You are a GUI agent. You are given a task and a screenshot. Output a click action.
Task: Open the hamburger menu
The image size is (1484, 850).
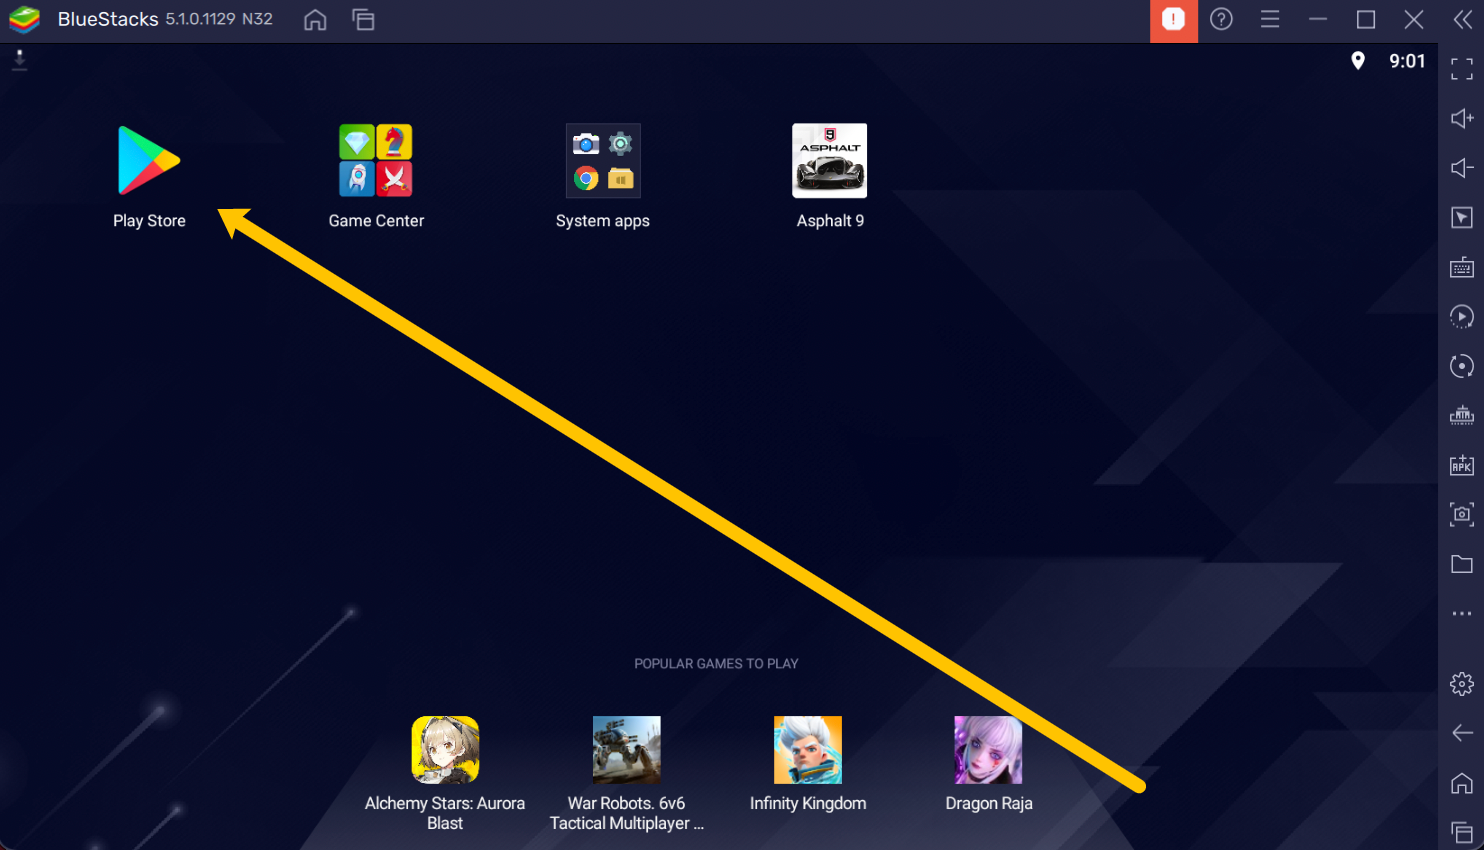tap(1270, 19)
